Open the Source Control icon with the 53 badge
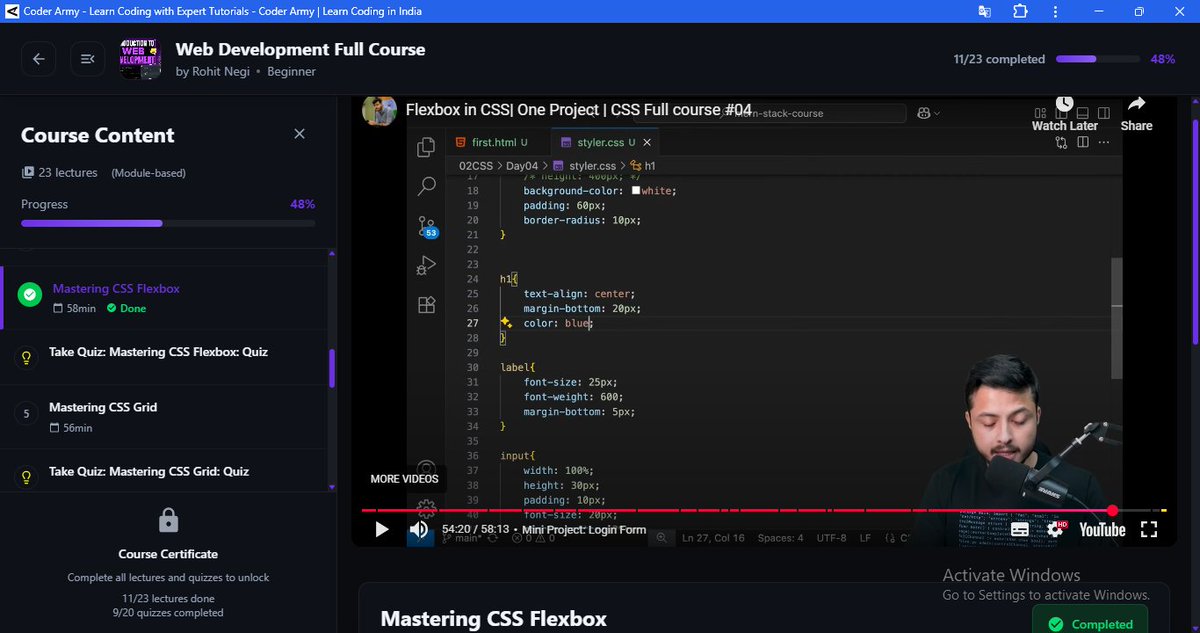This screenshot has width=1200, height=633. (428, 227)
